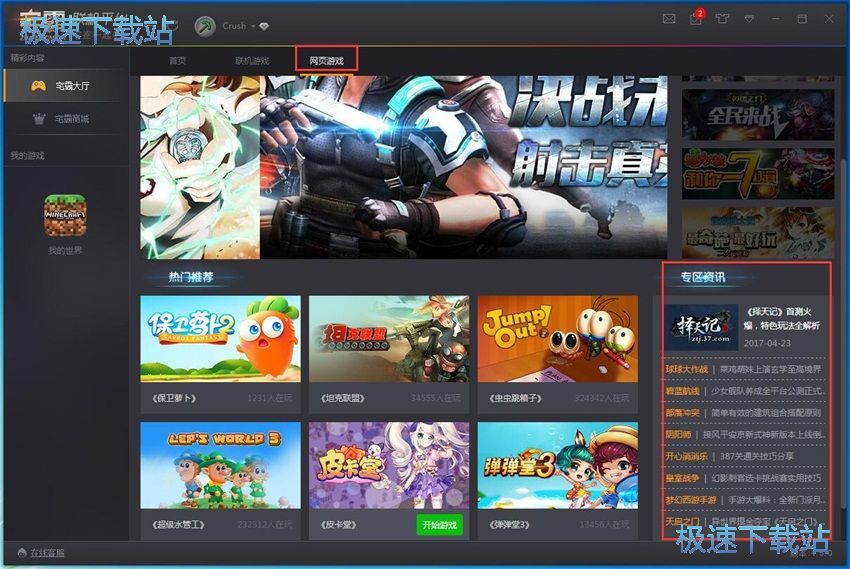Expand the dropdown arrow next to Crush
The width and height of the screenshot is (850, 569).
(x=253, y=27)
